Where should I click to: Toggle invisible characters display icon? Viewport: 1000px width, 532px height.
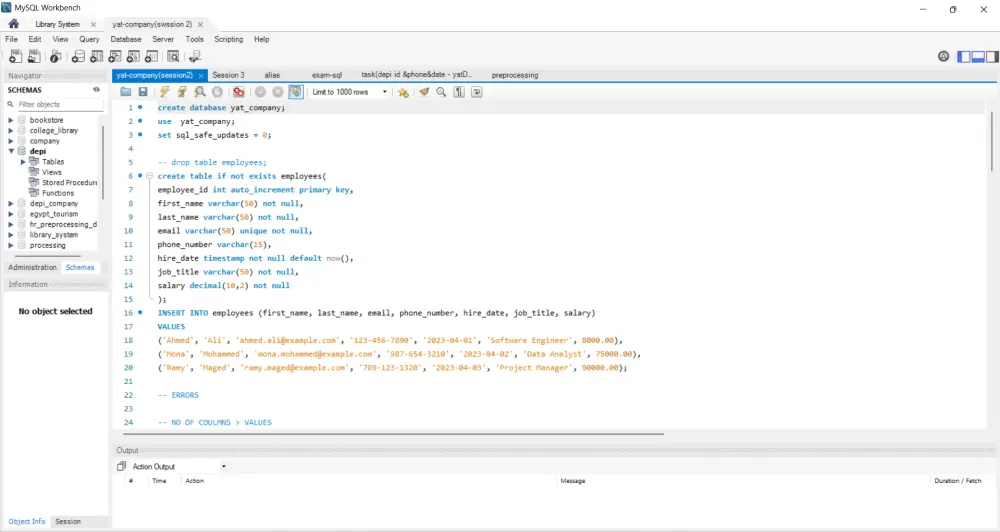click(x=459, y=92)
